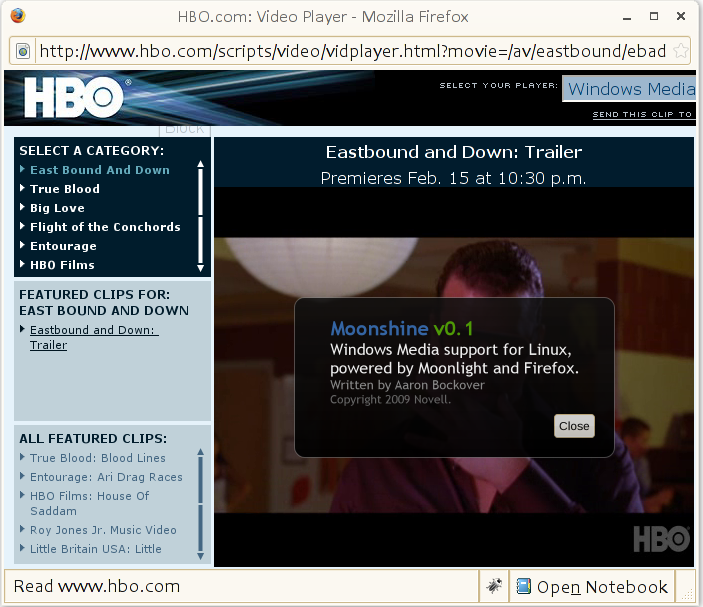Click the window resize grip in status bar
Screen dimensions: 703x607
[x=687, y=594]
